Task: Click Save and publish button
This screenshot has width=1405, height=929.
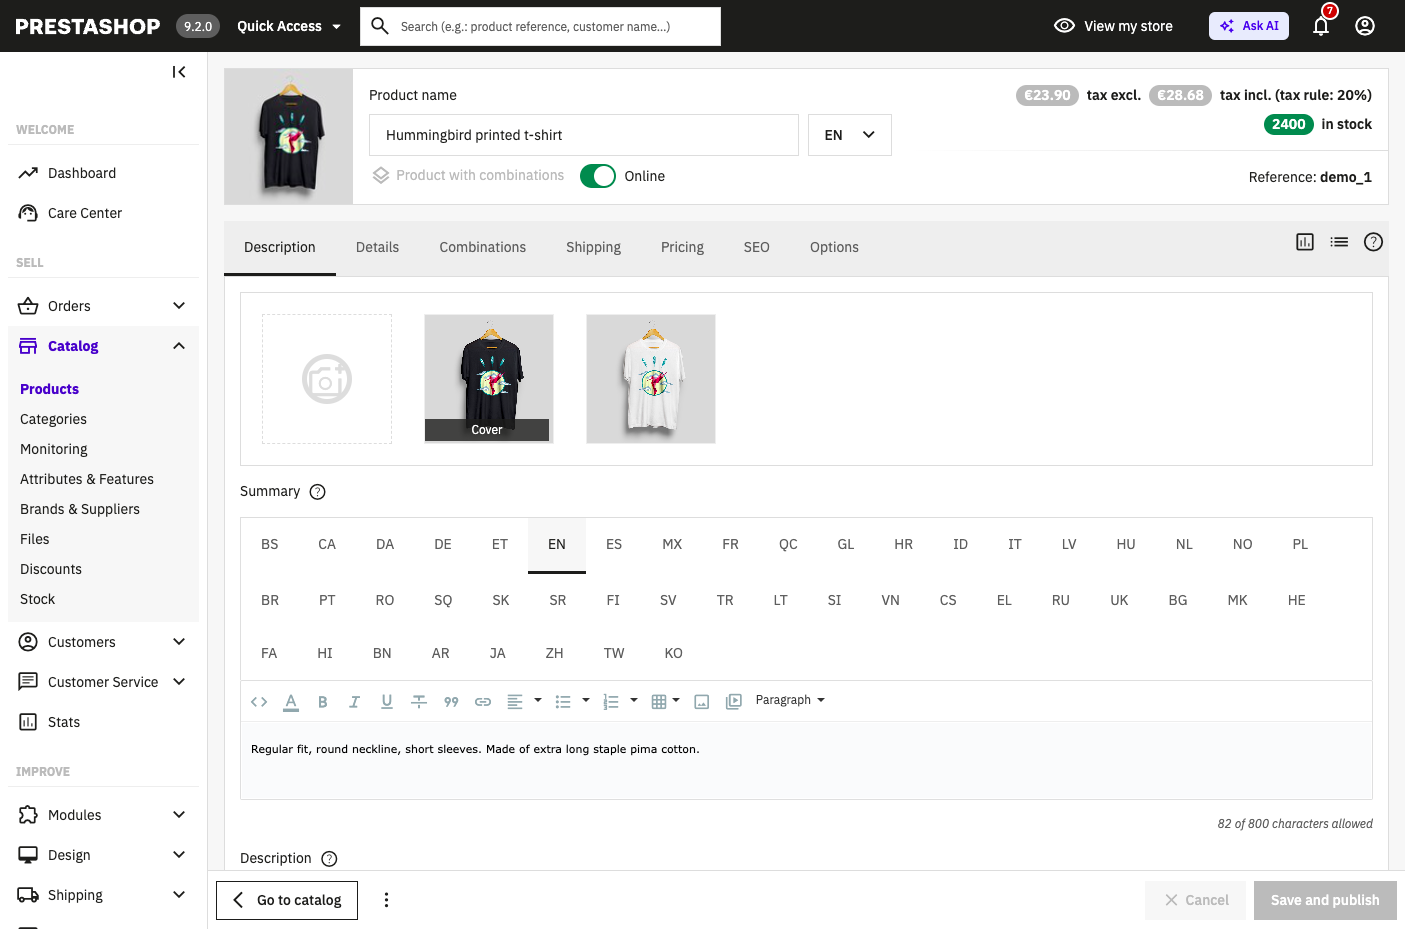Action: point(1325,900)
